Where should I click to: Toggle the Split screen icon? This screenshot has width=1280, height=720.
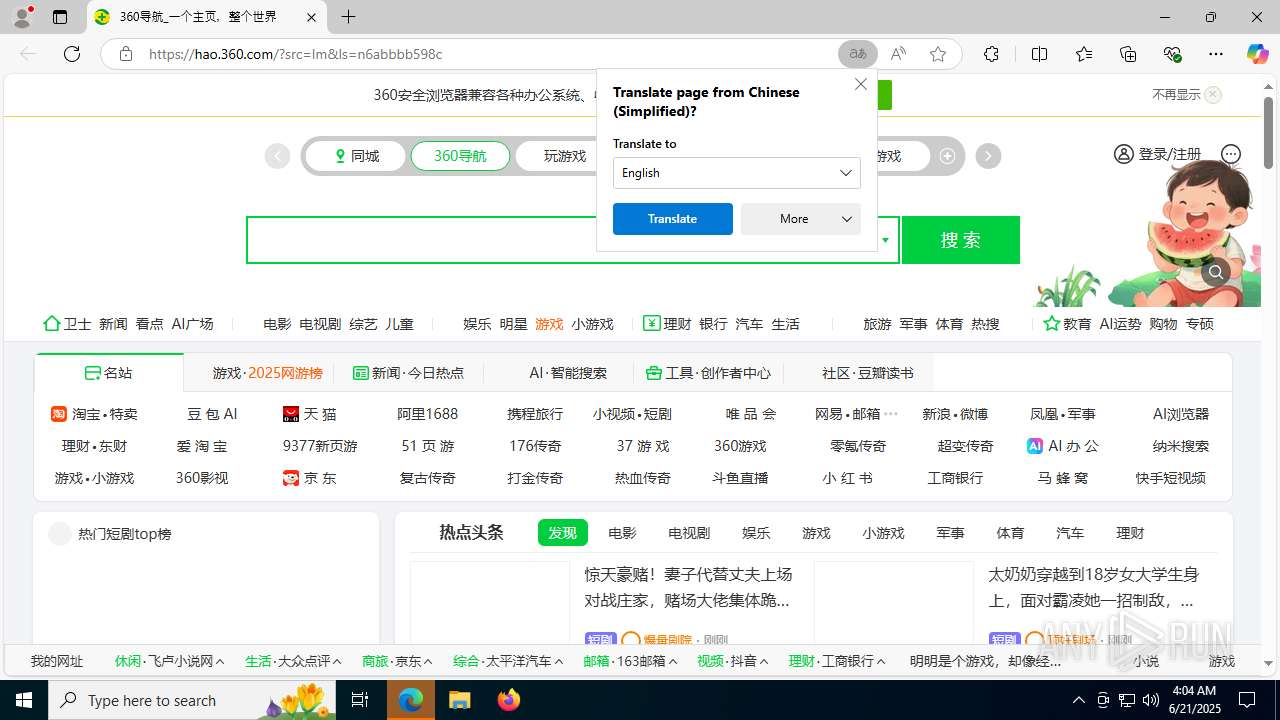(x=1039, y=54)
